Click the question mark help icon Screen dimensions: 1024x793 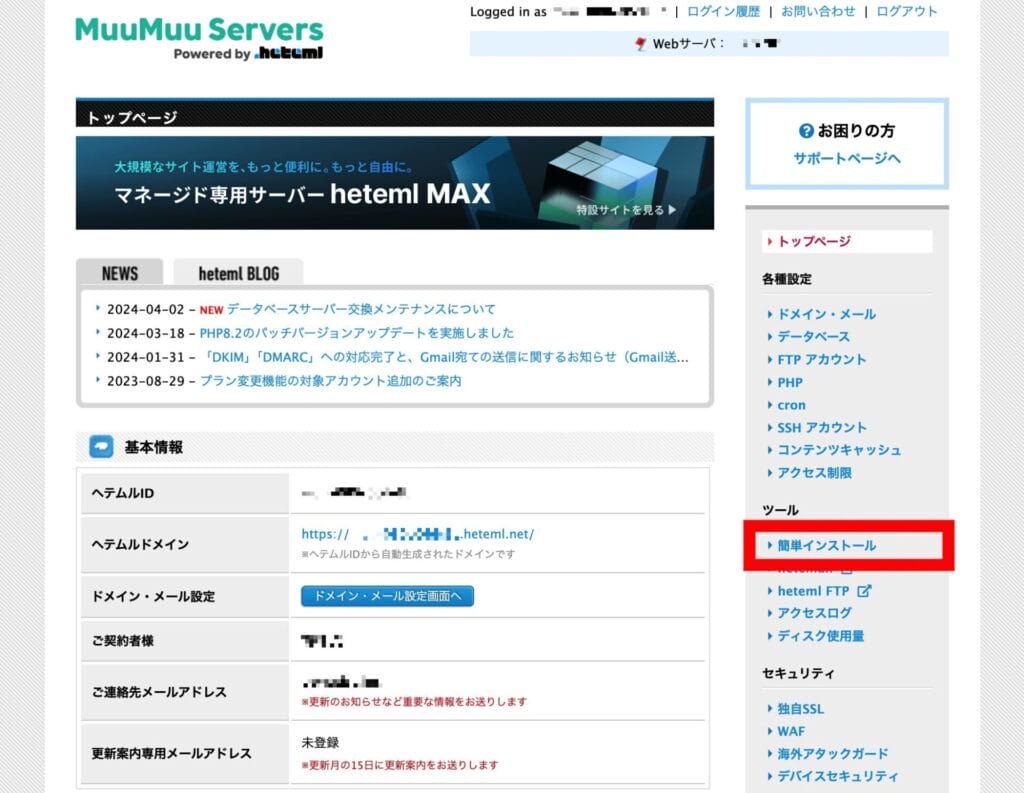pos(806,131)
